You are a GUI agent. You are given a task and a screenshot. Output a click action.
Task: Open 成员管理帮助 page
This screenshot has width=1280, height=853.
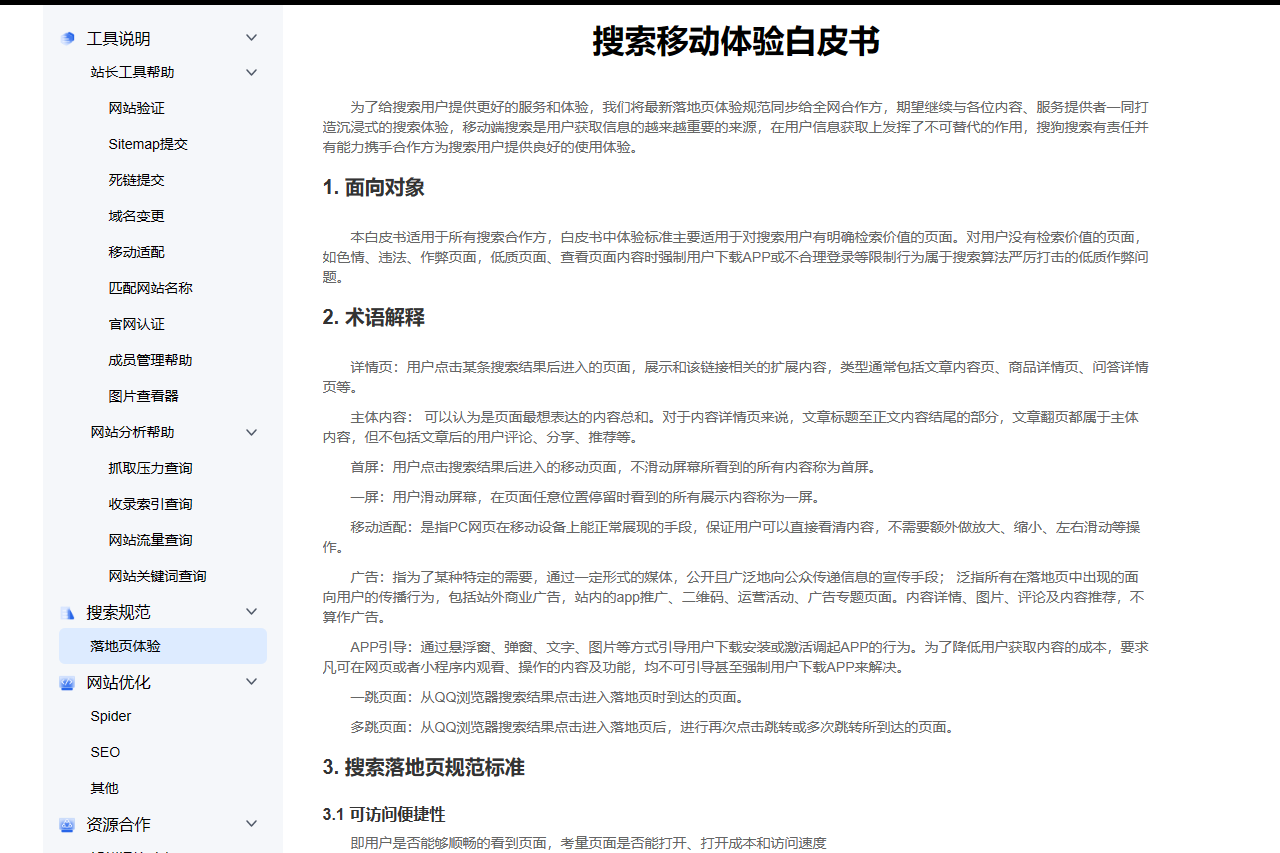click(151, 360)
